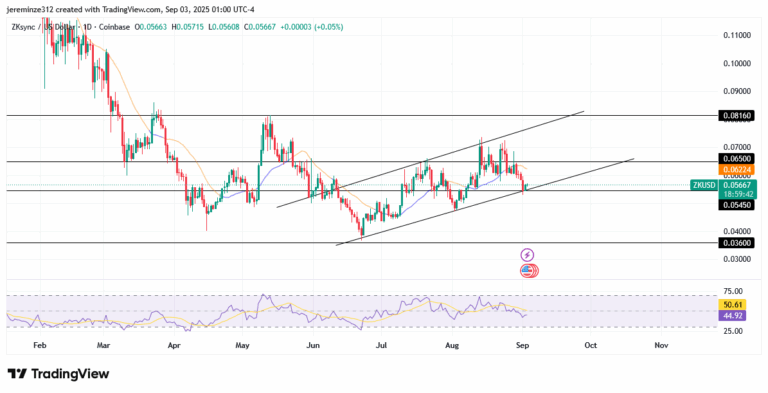Click the +0.00003 (+0.05%) change value
The height and width of the screenshot is (393, 768).
tap(312, 27)
